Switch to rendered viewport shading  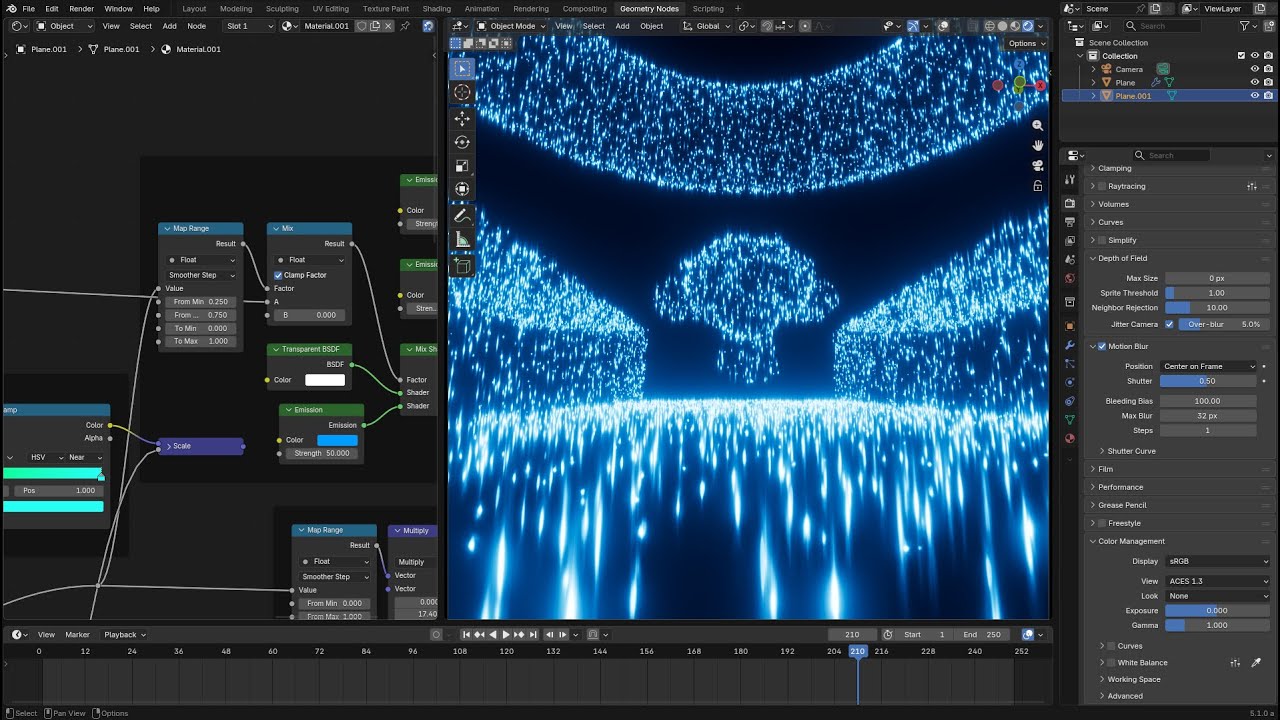[1027, 26]
